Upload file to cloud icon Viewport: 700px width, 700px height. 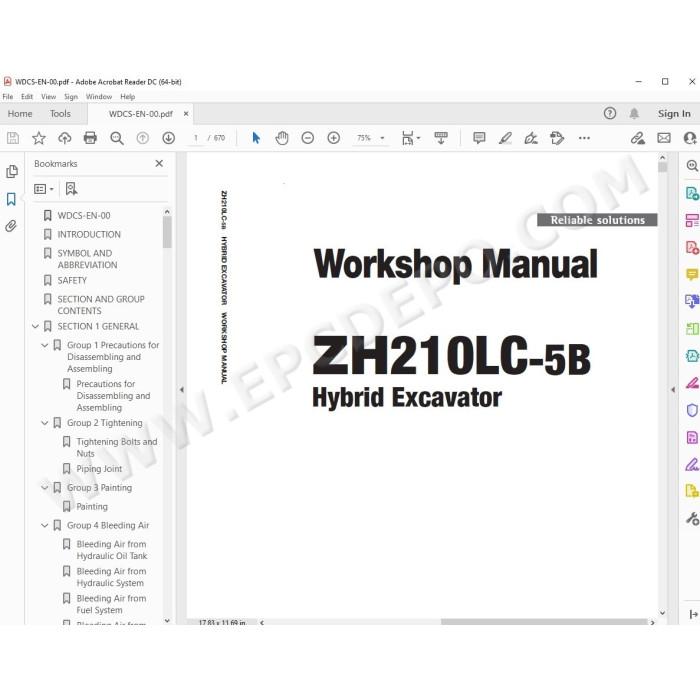65,138
